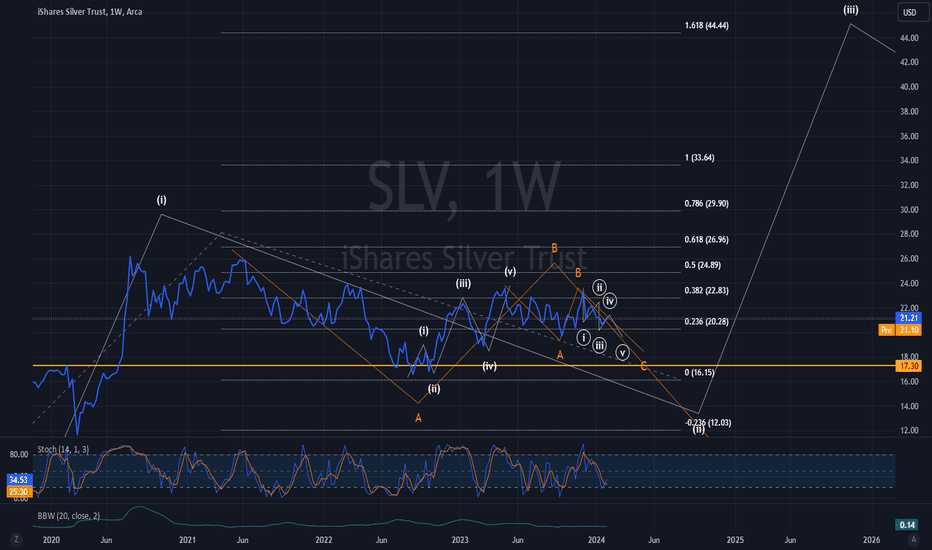Image resolution: width=932 pixels, height=550 pixels.
Task: Click the white (v) wave label
Action: tap(510, 272)
